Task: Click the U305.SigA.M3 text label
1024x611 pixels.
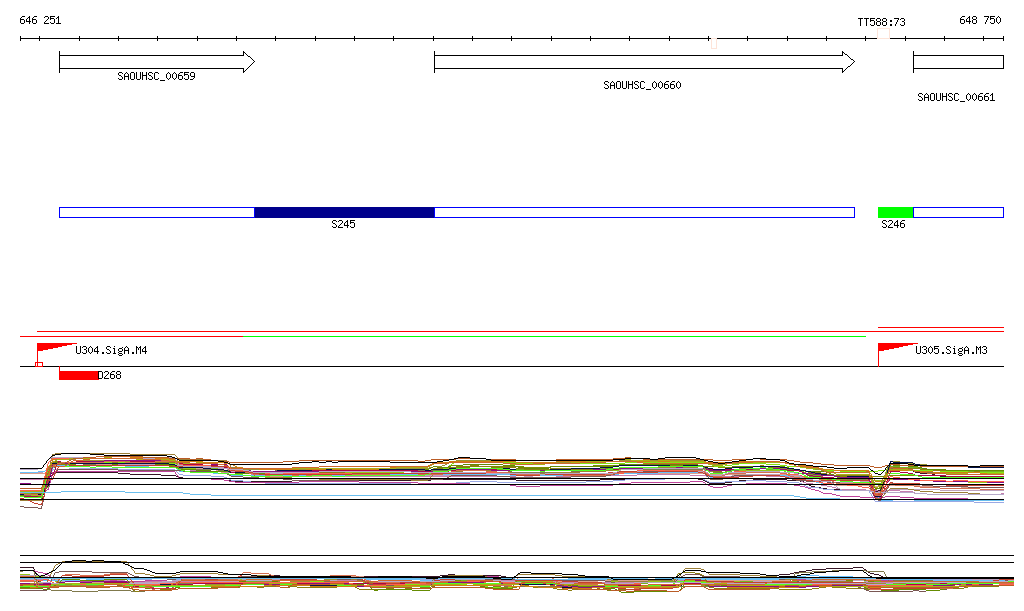Action: click(951, 351)
